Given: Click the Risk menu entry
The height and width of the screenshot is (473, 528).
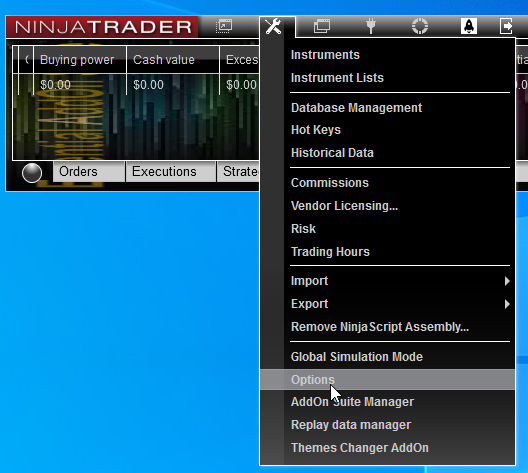Looking at the screenshot, I should (387, 229).
